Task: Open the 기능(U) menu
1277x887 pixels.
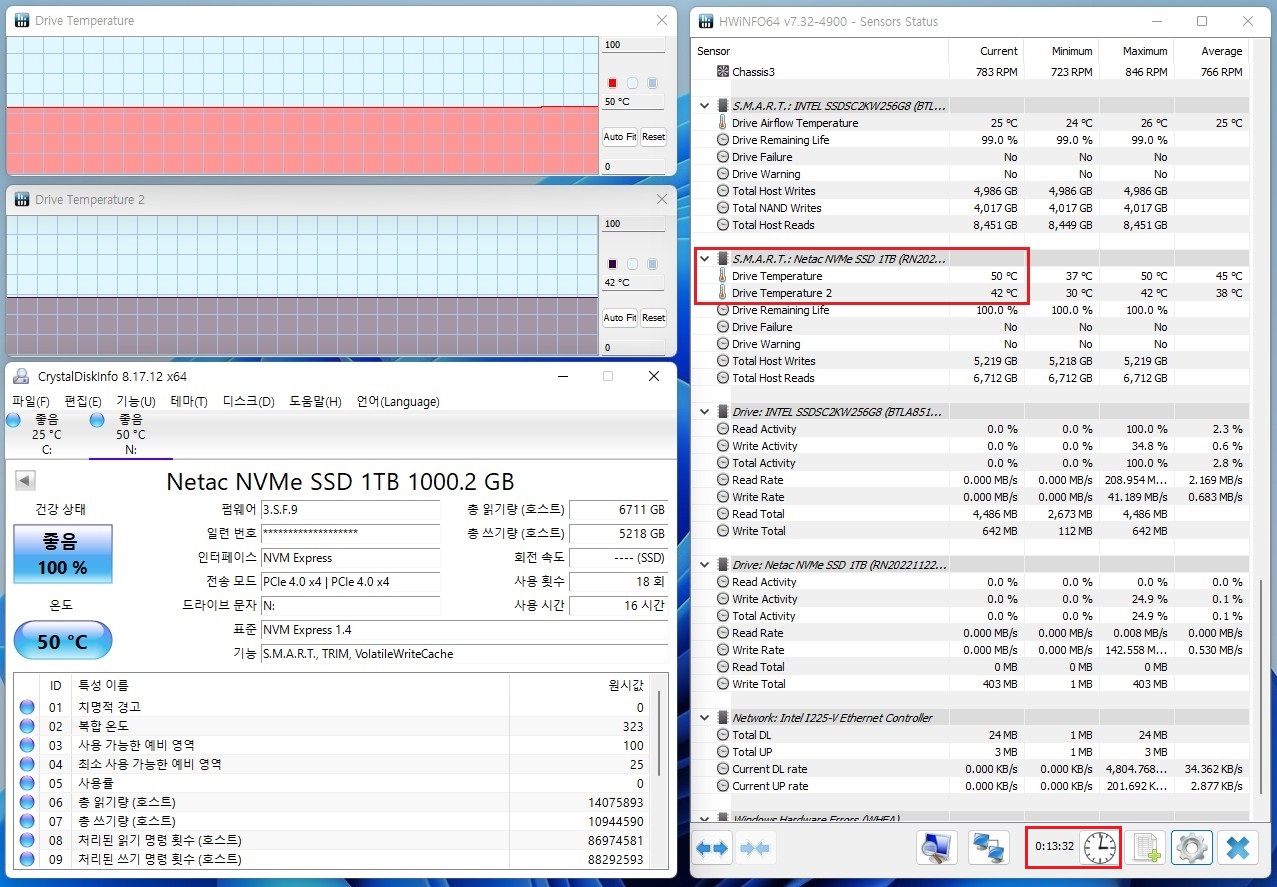Action: tap(136, 402)
